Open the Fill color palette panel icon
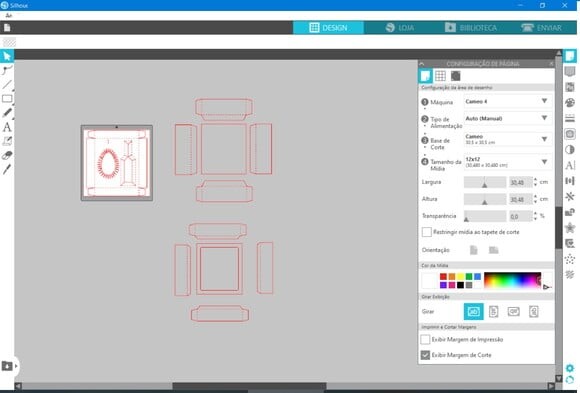This screenshot has height=393, width=580. click(x=570, y=103)
